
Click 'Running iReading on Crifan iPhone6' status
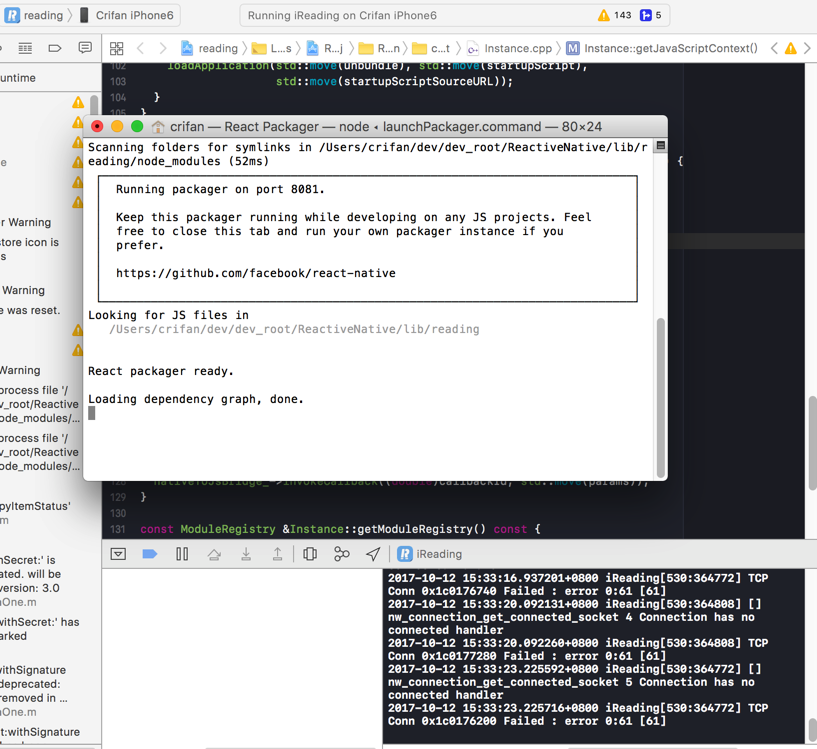coord(342,16)
